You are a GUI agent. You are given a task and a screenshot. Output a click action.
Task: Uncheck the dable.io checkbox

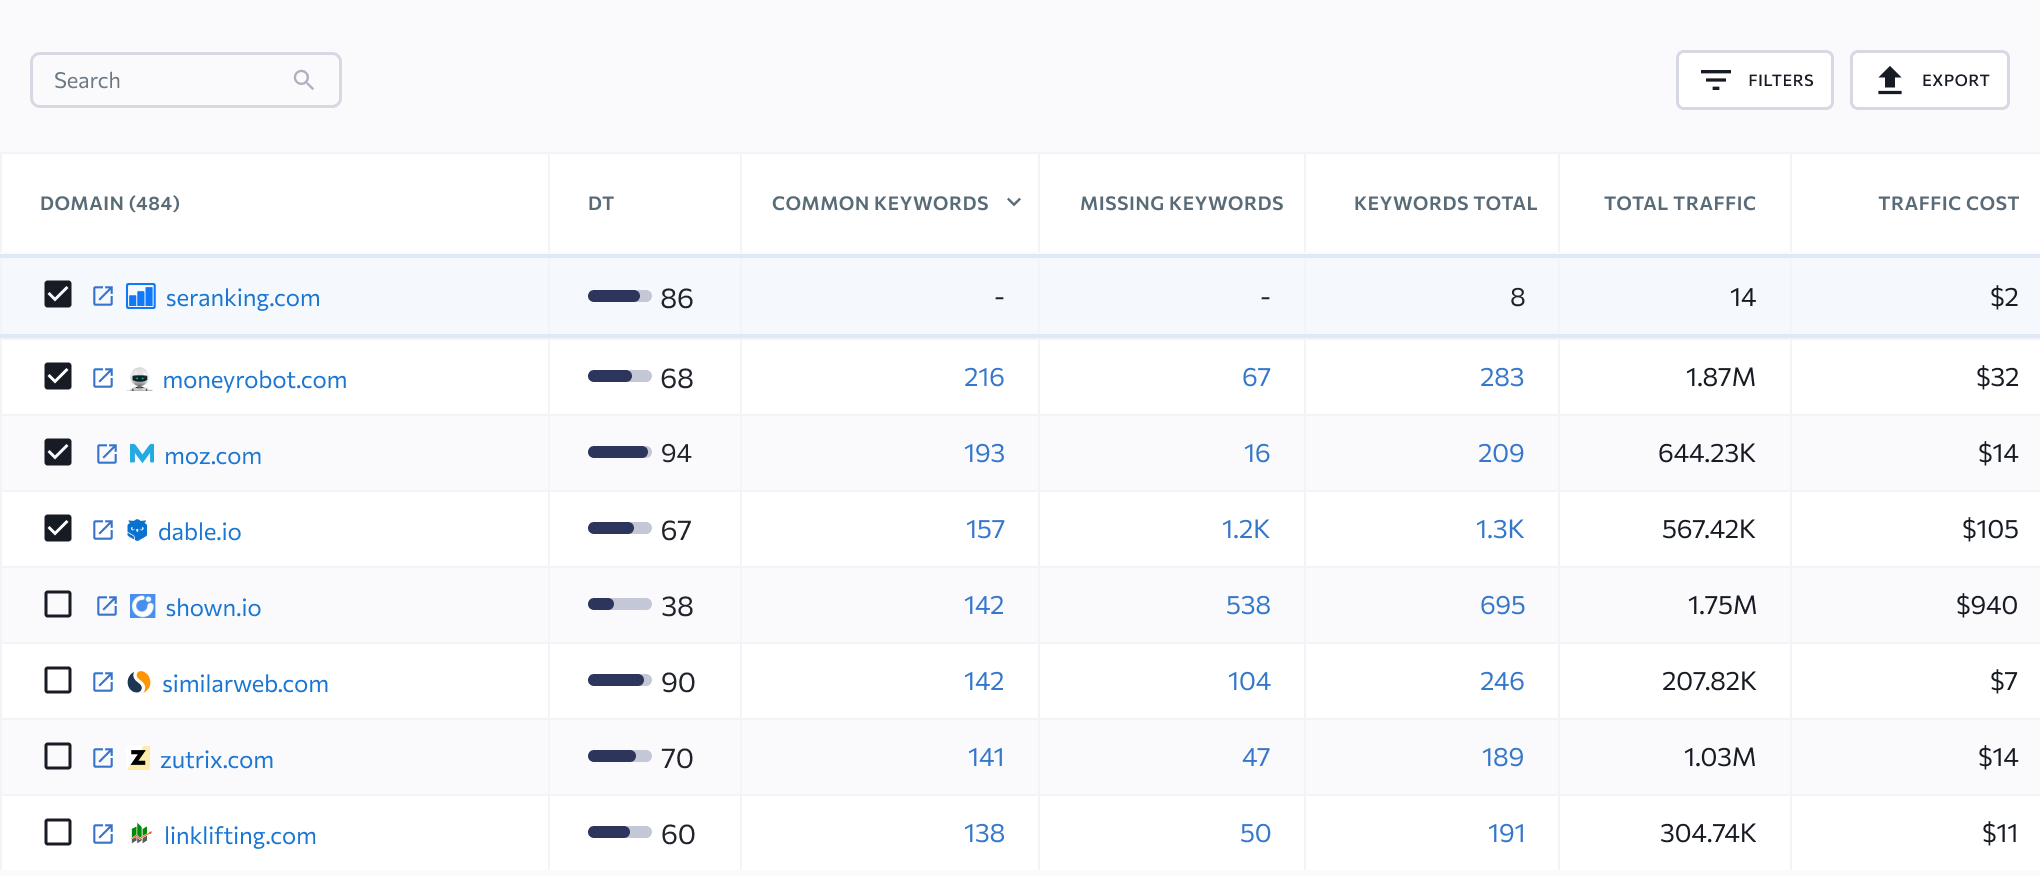click(x=58, y=528)
